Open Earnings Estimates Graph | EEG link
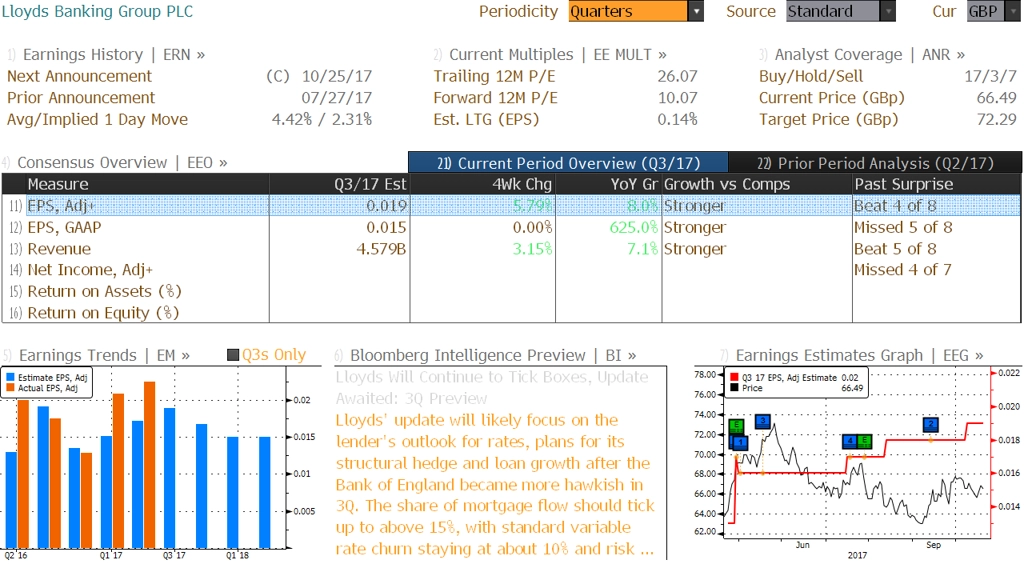This screenshot has height=564, width=1024. click(859, 355)
